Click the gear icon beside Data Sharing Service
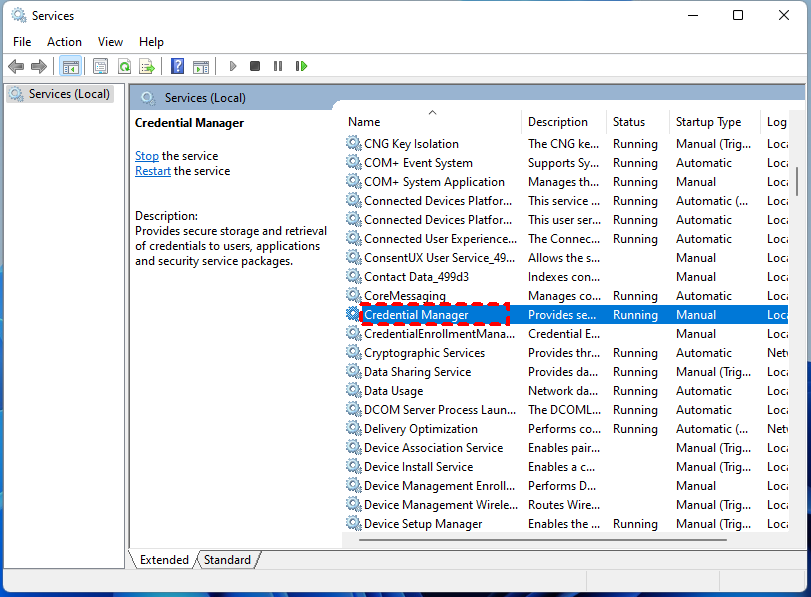811x597 pixels. (354, 371)
